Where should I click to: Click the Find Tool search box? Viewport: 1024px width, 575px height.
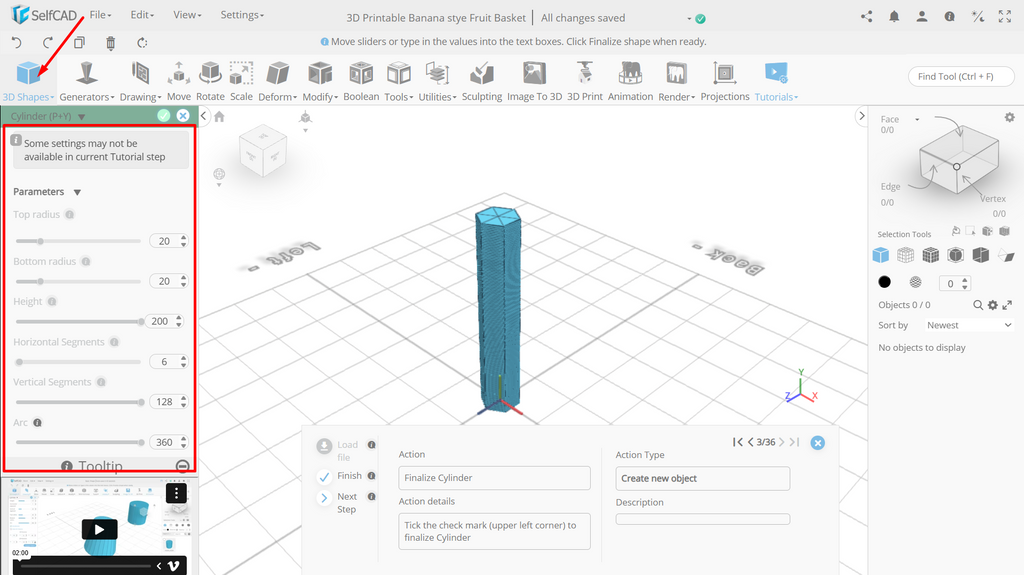pyautogui.click(x=960, y=76)
